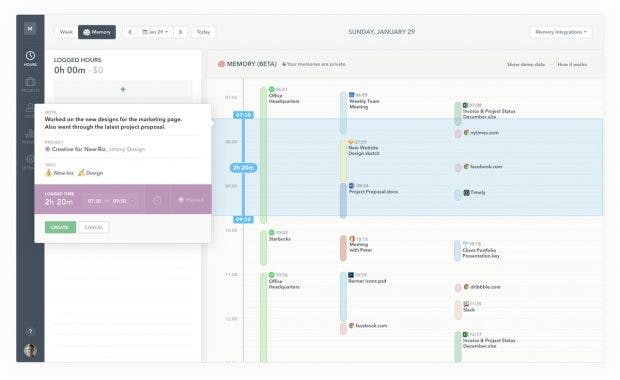
Task: Click the timer stopwatch icon in logged time bar
Action: click(157, 200)
